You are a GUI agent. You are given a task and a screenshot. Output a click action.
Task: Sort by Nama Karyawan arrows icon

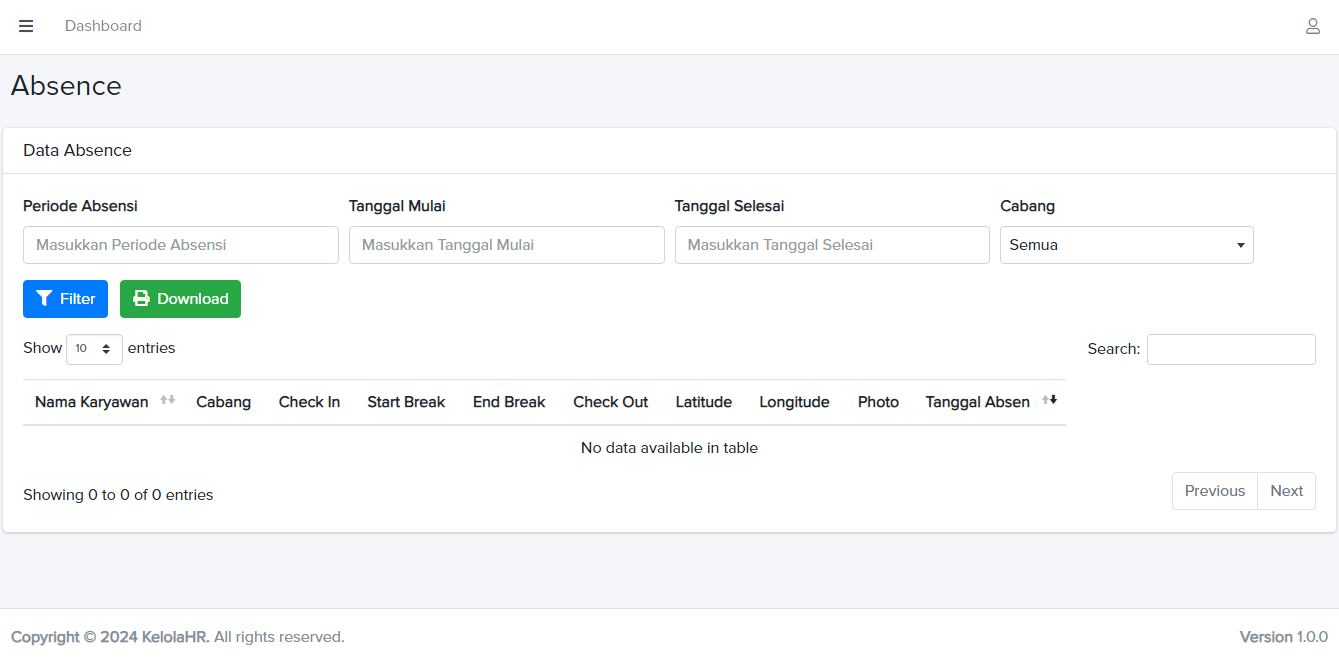[x=167, y=400]
